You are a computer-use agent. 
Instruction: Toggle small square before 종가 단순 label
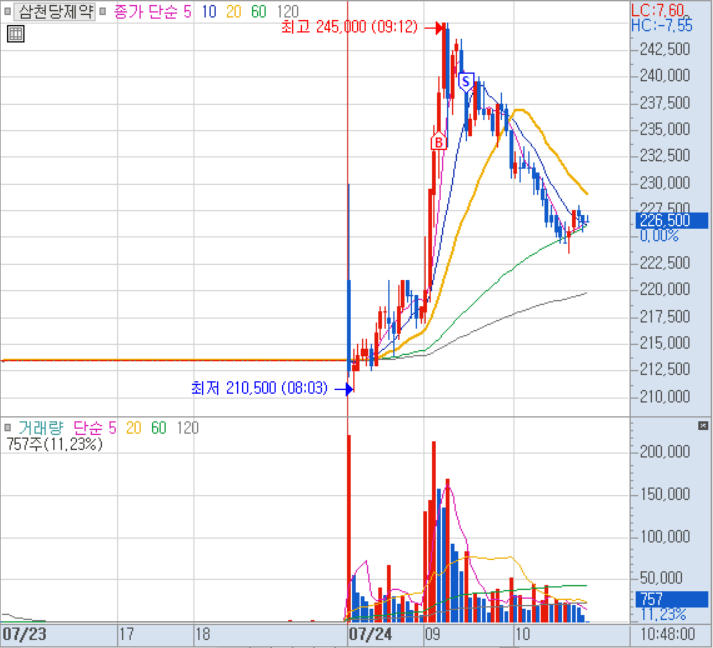coord(105,11)
